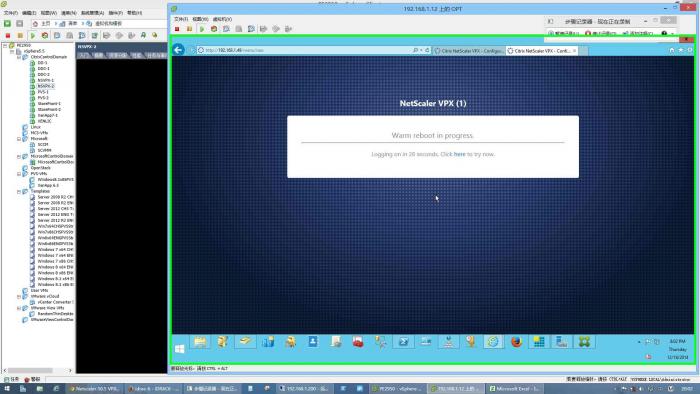Viewport: 700px width, 394px height.
Task: Collapse the PE2950 root node
Action: click(x=5, y=46)
